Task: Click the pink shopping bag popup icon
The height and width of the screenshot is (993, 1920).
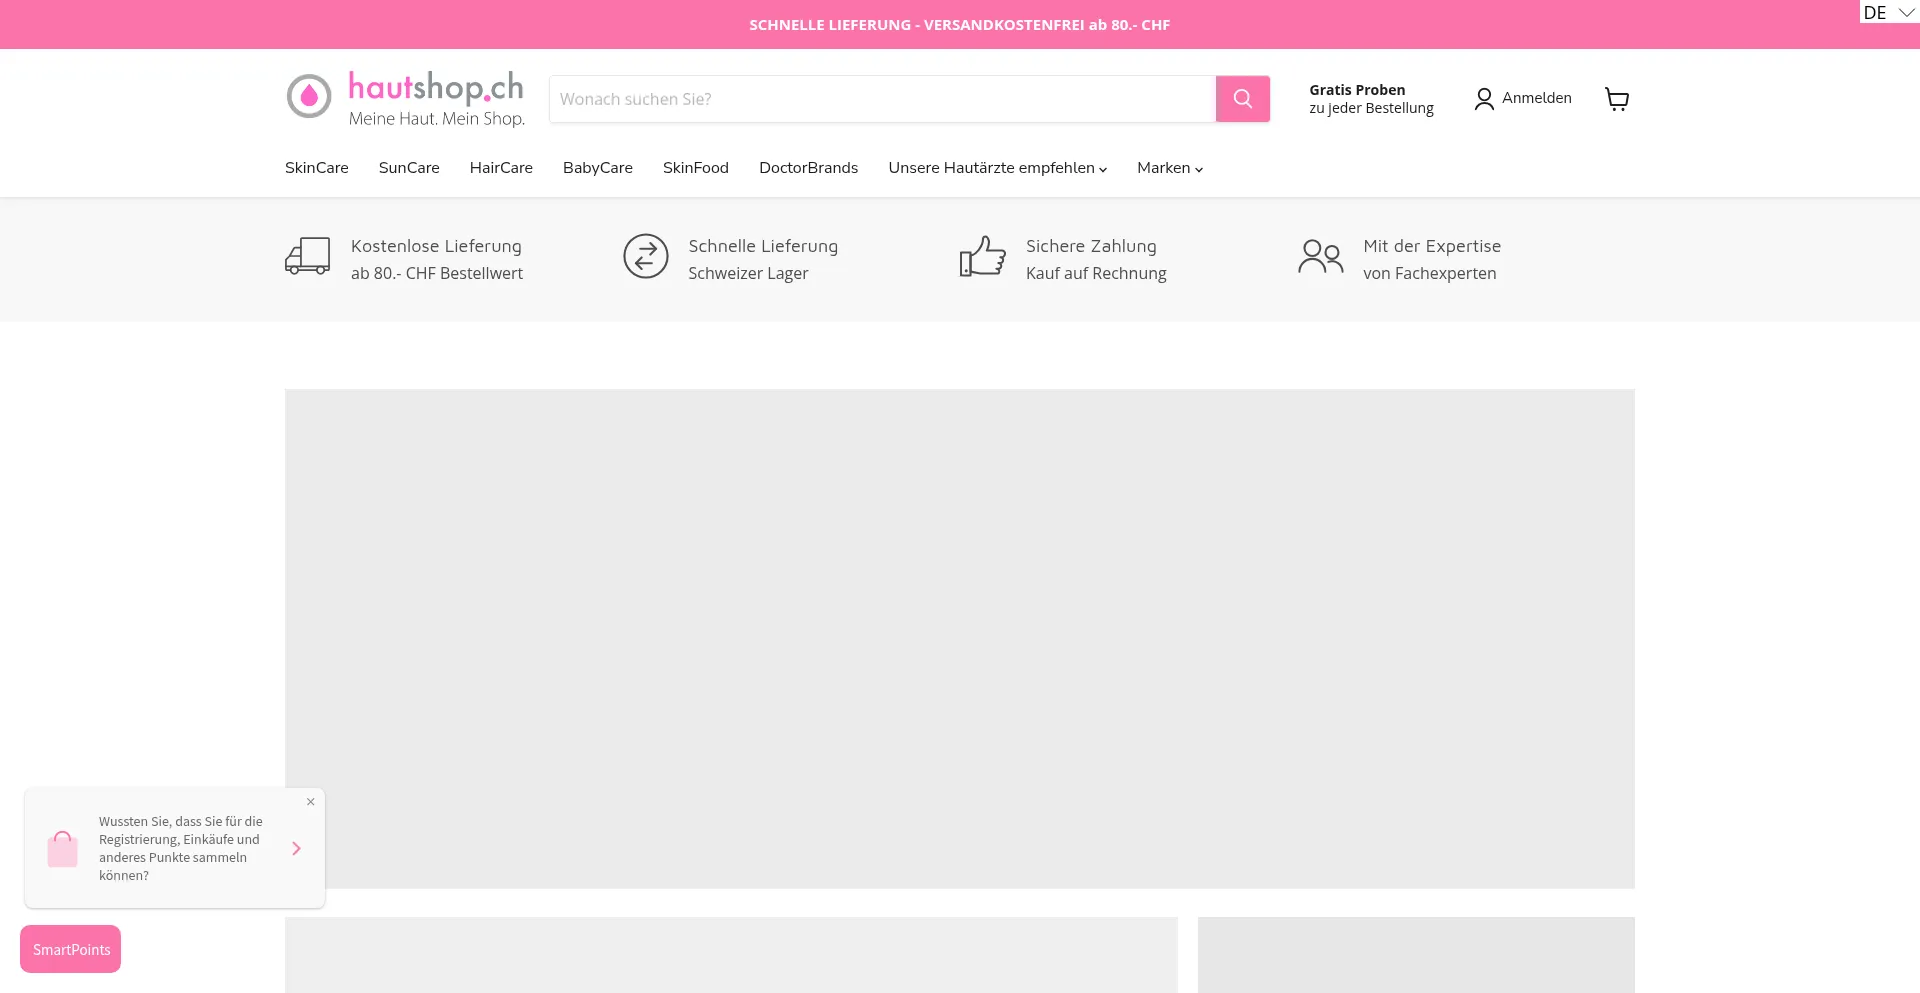Action: pyautogui.click(x=62, y=849)
